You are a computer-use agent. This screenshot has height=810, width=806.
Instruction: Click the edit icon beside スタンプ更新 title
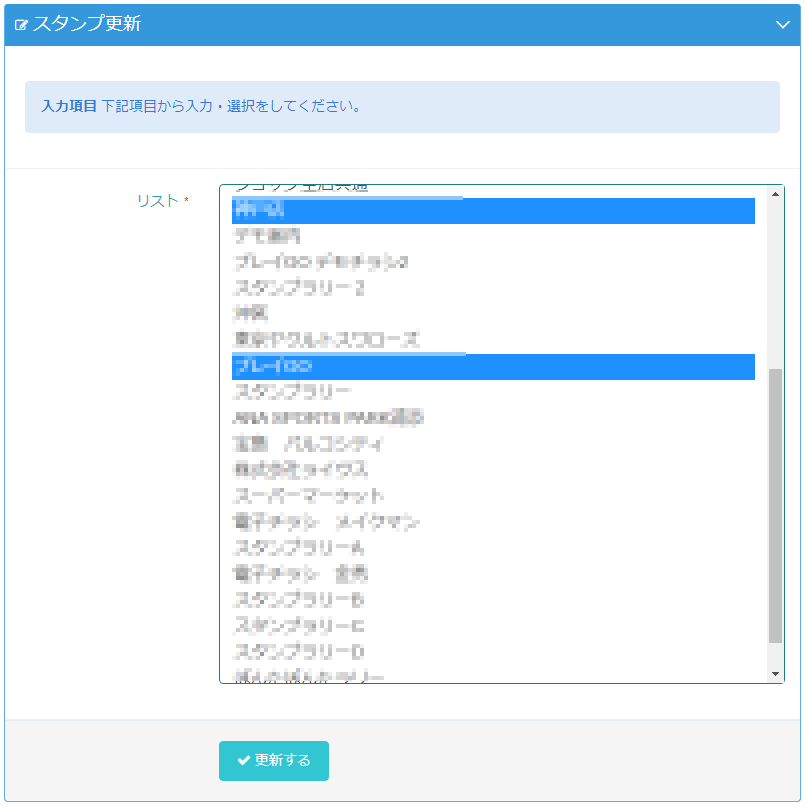(x=21, y=25)
